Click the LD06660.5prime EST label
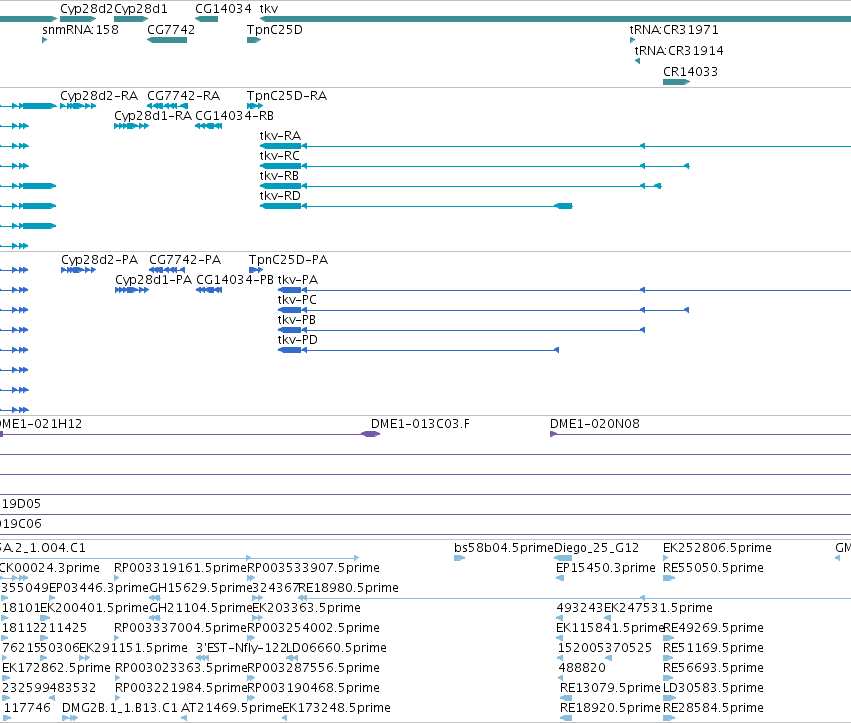 click(336, 648)
